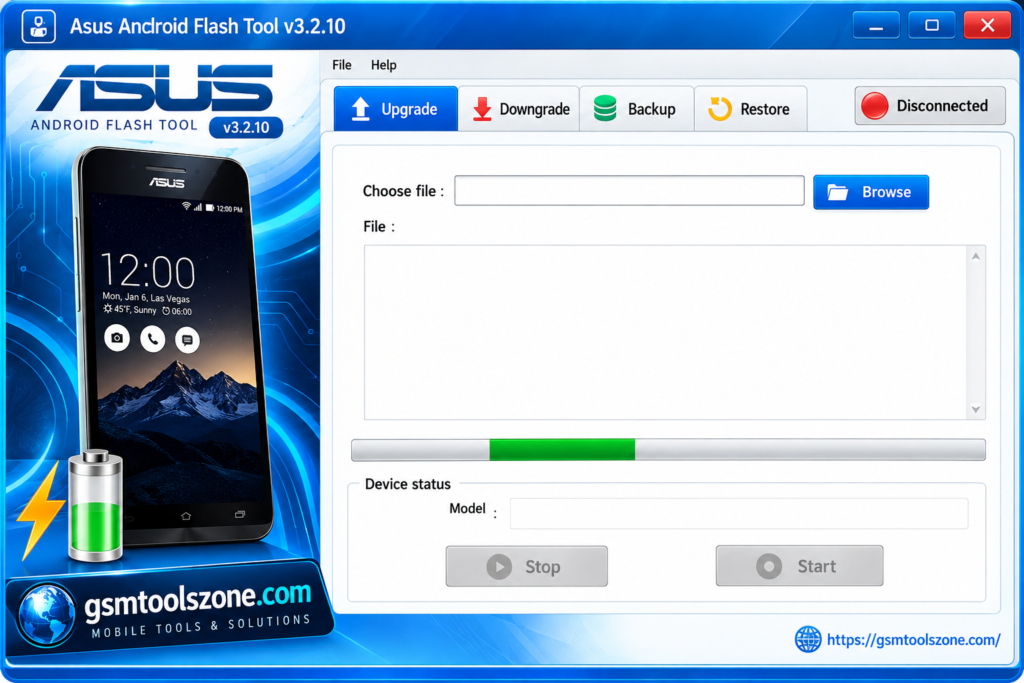The height and width of the screenshot is (683, 1024).
Task: Click the battery icon in sidebar
Action: [95, 506]
